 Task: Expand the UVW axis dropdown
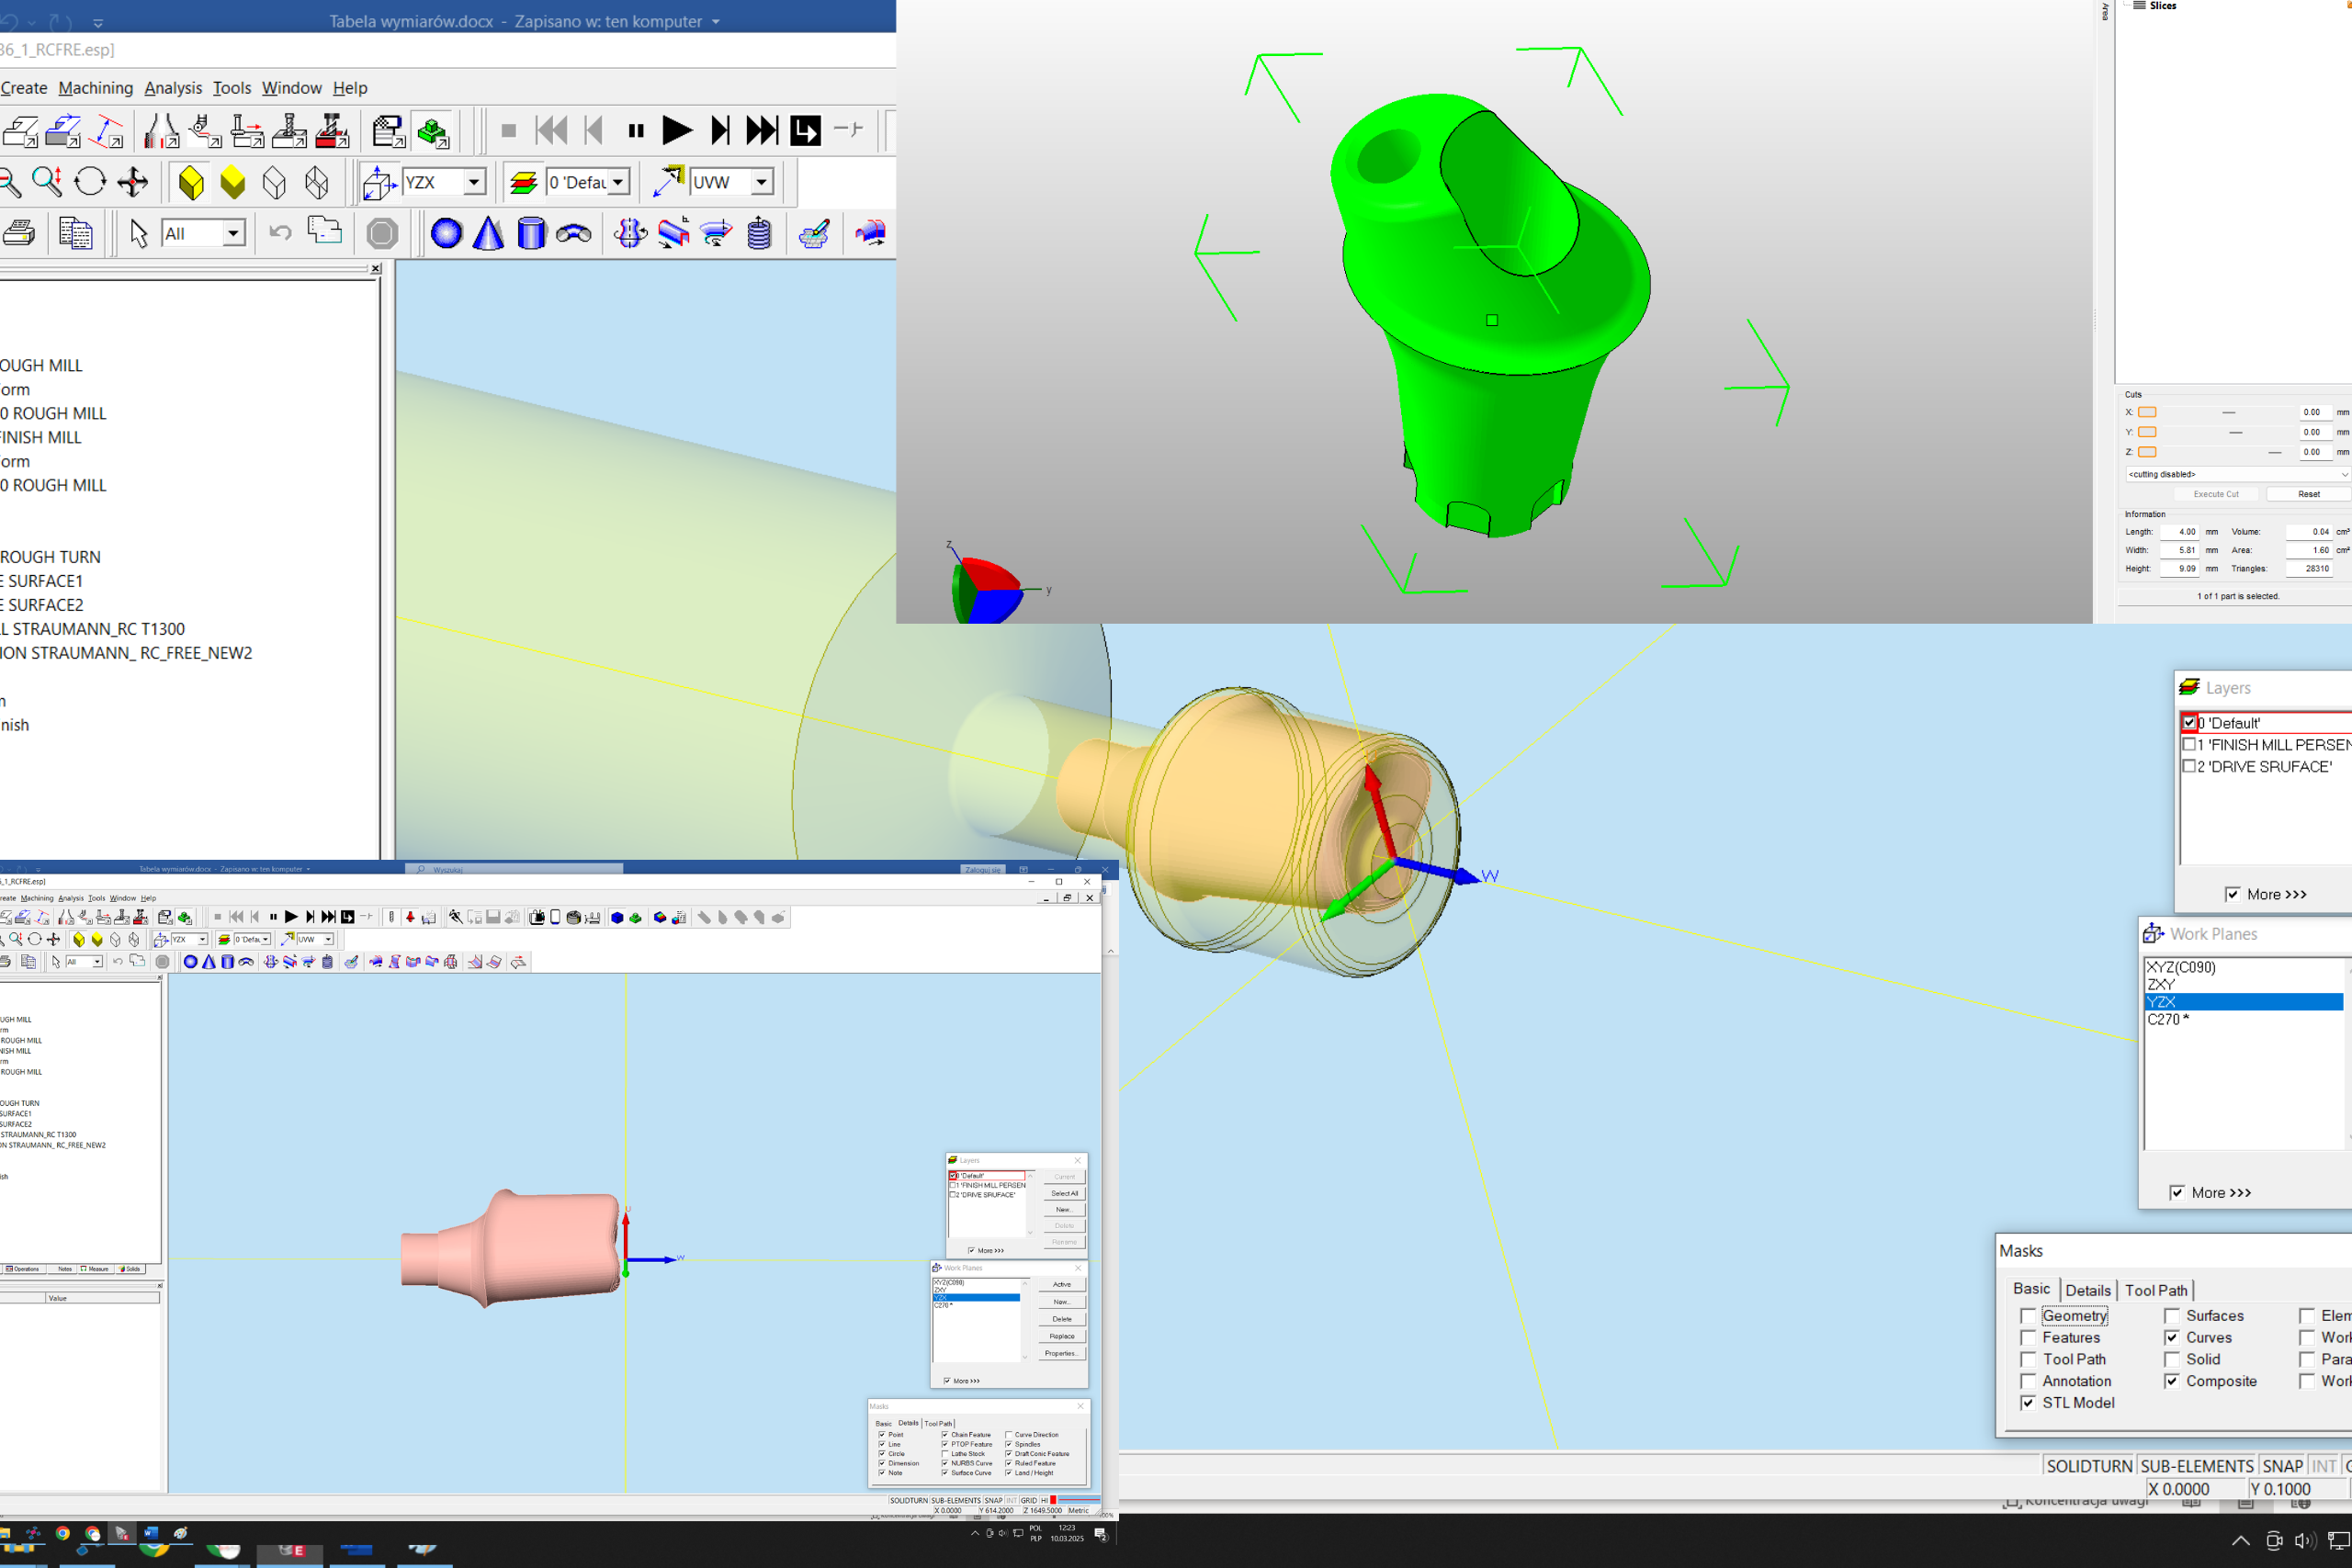762,182
